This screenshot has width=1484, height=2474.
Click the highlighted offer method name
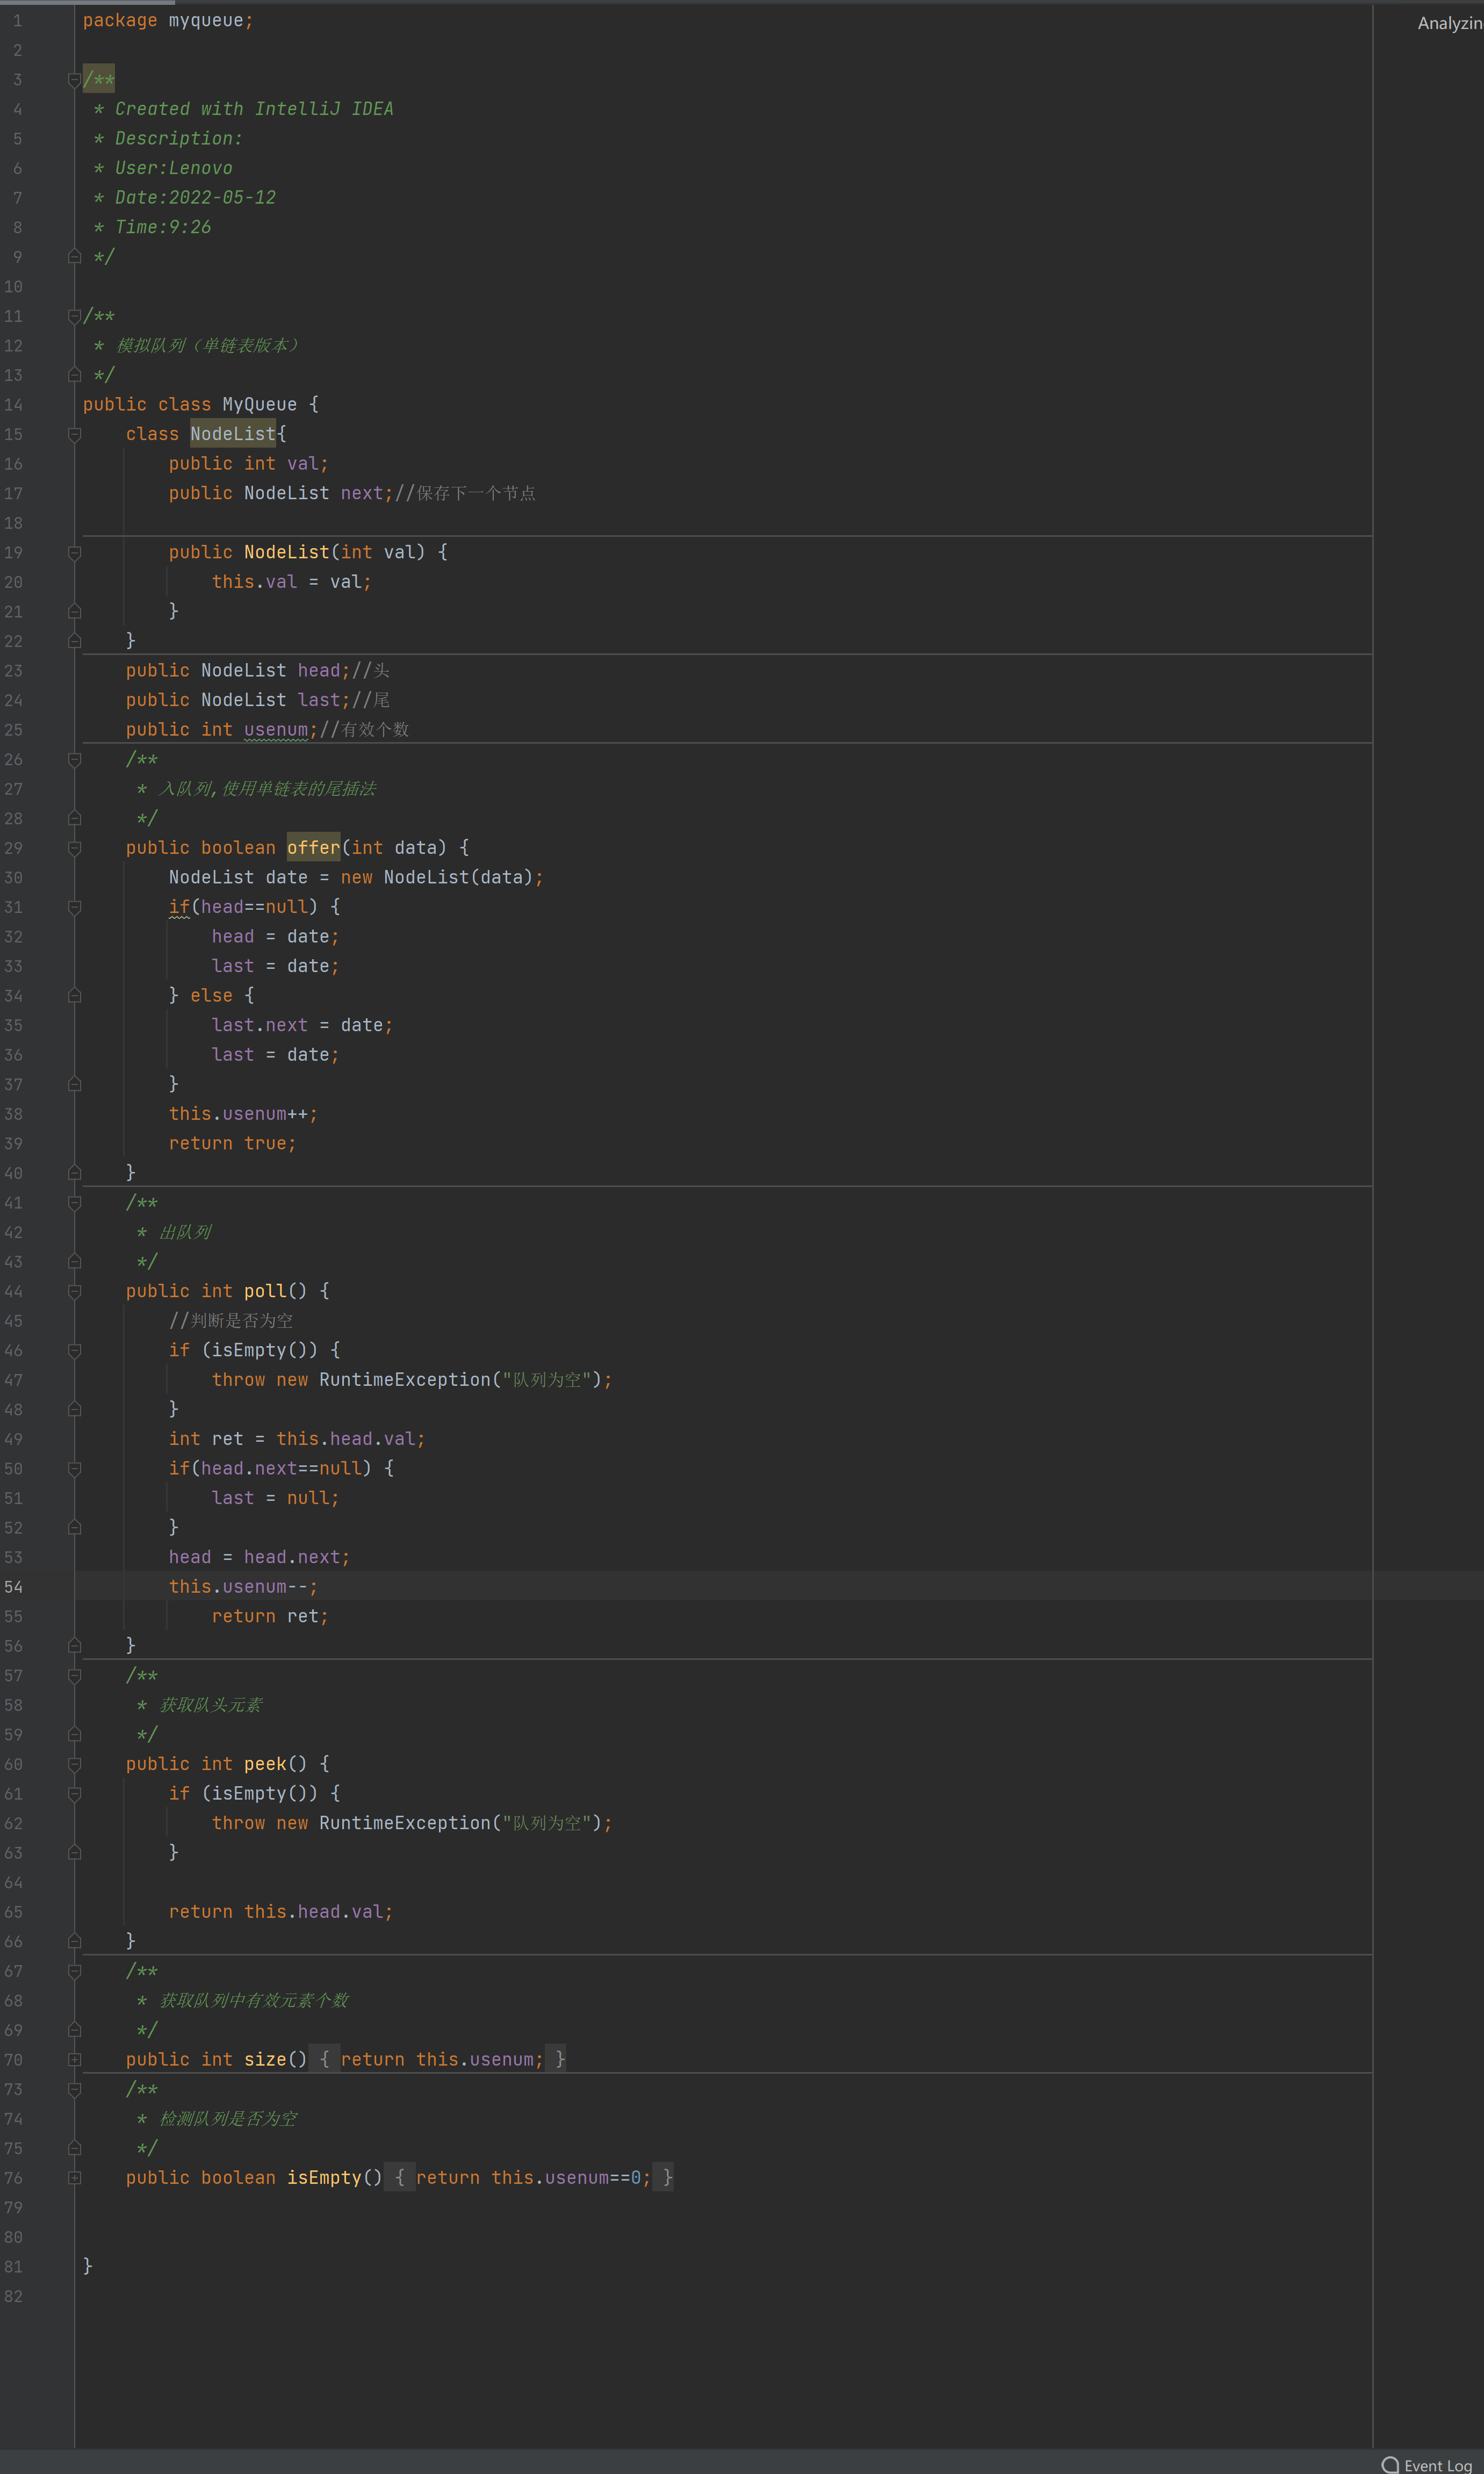click(x=313, y=848)
